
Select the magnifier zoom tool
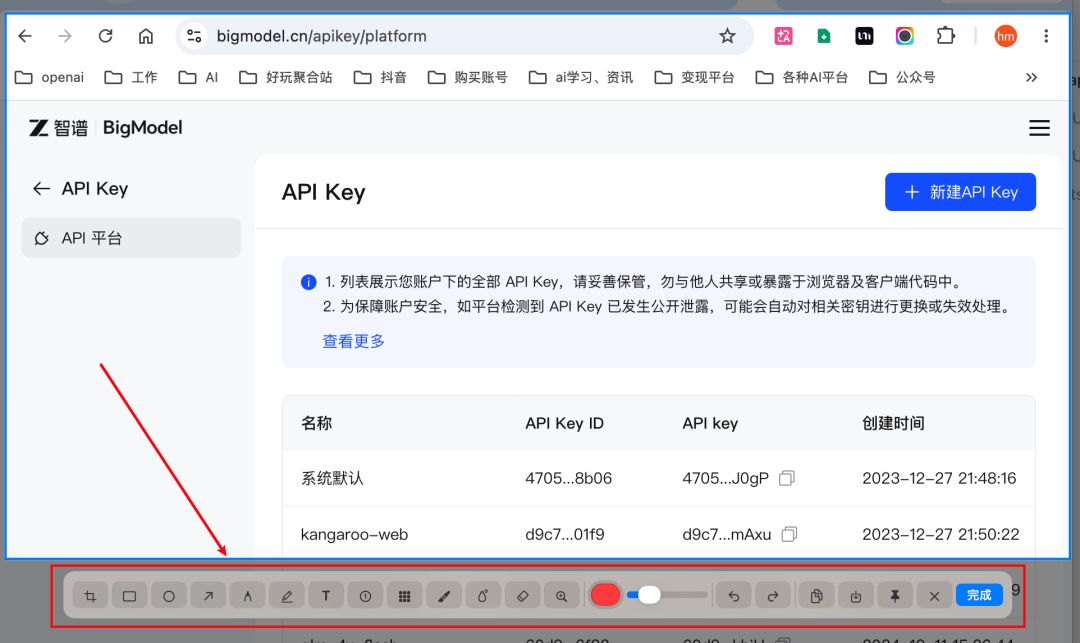point(561,596)
